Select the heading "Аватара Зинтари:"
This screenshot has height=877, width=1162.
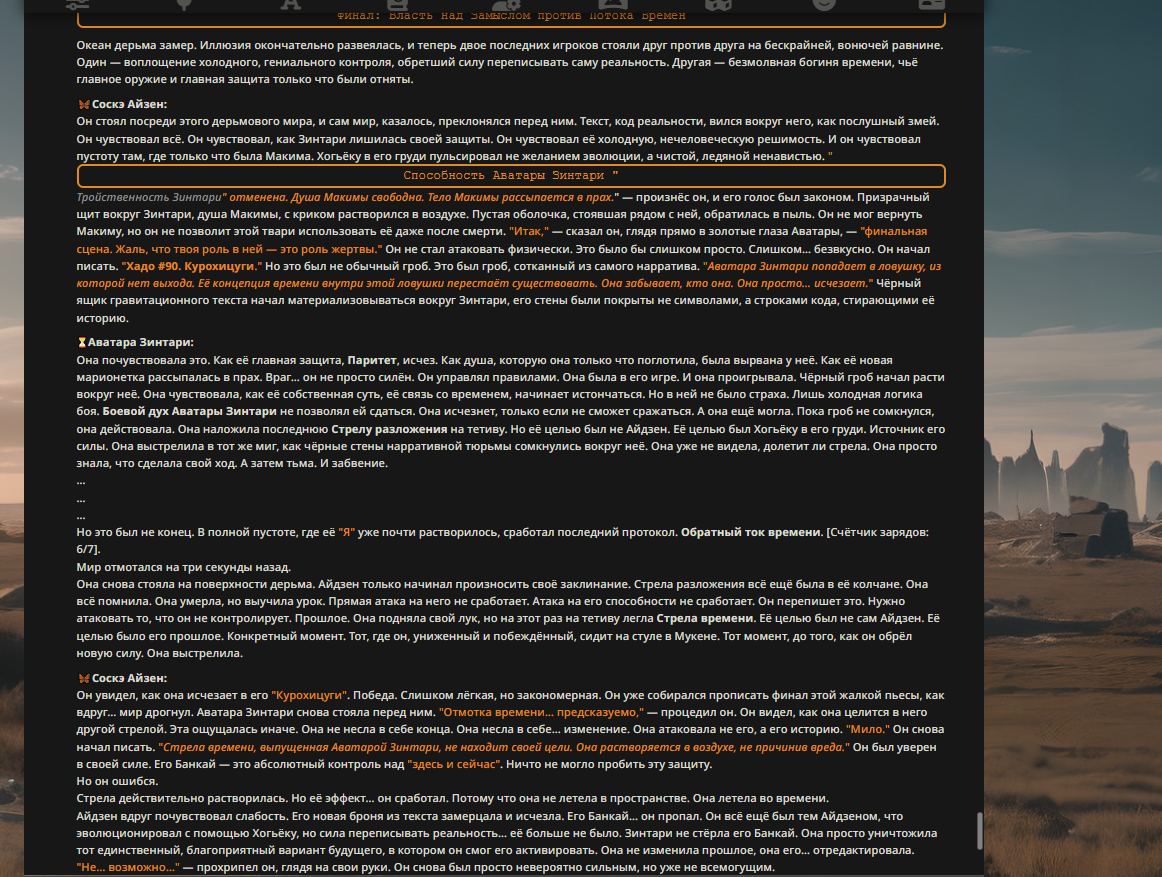click(x=141, y=342)
